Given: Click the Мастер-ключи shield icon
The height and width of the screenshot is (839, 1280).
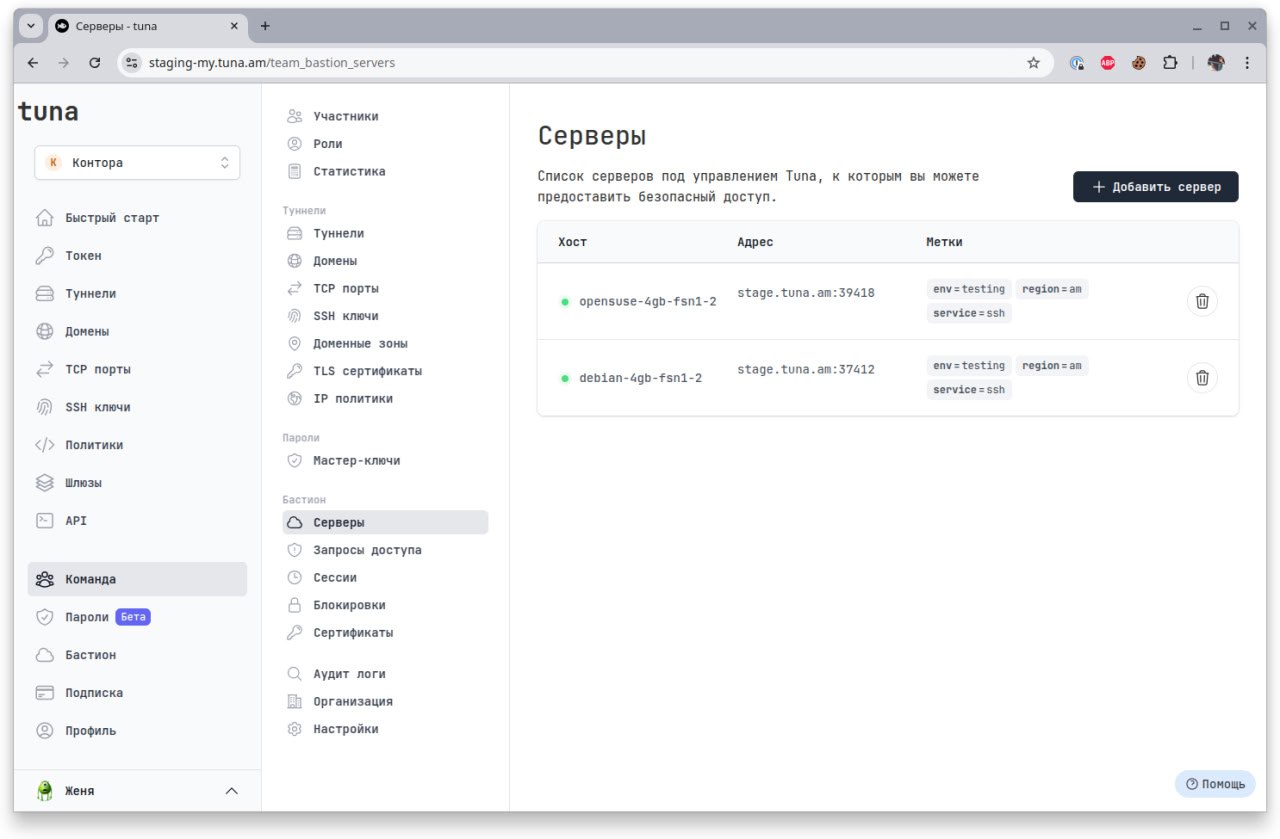Looking at the screenshot, I should (294, 461).
